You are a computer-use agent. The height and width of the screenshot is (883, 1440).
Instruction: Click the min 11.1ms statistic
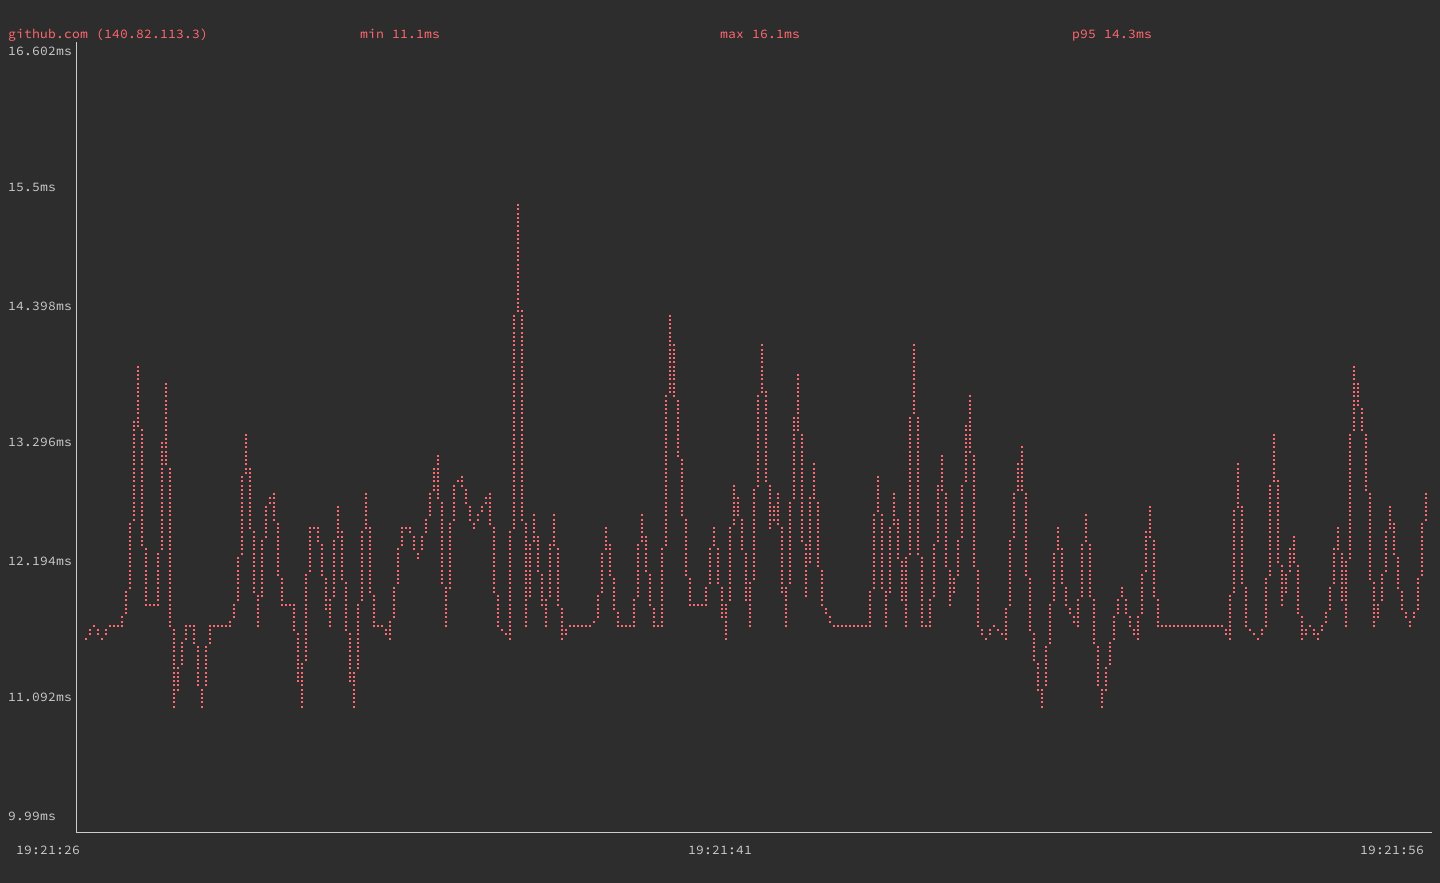[400, 33]
